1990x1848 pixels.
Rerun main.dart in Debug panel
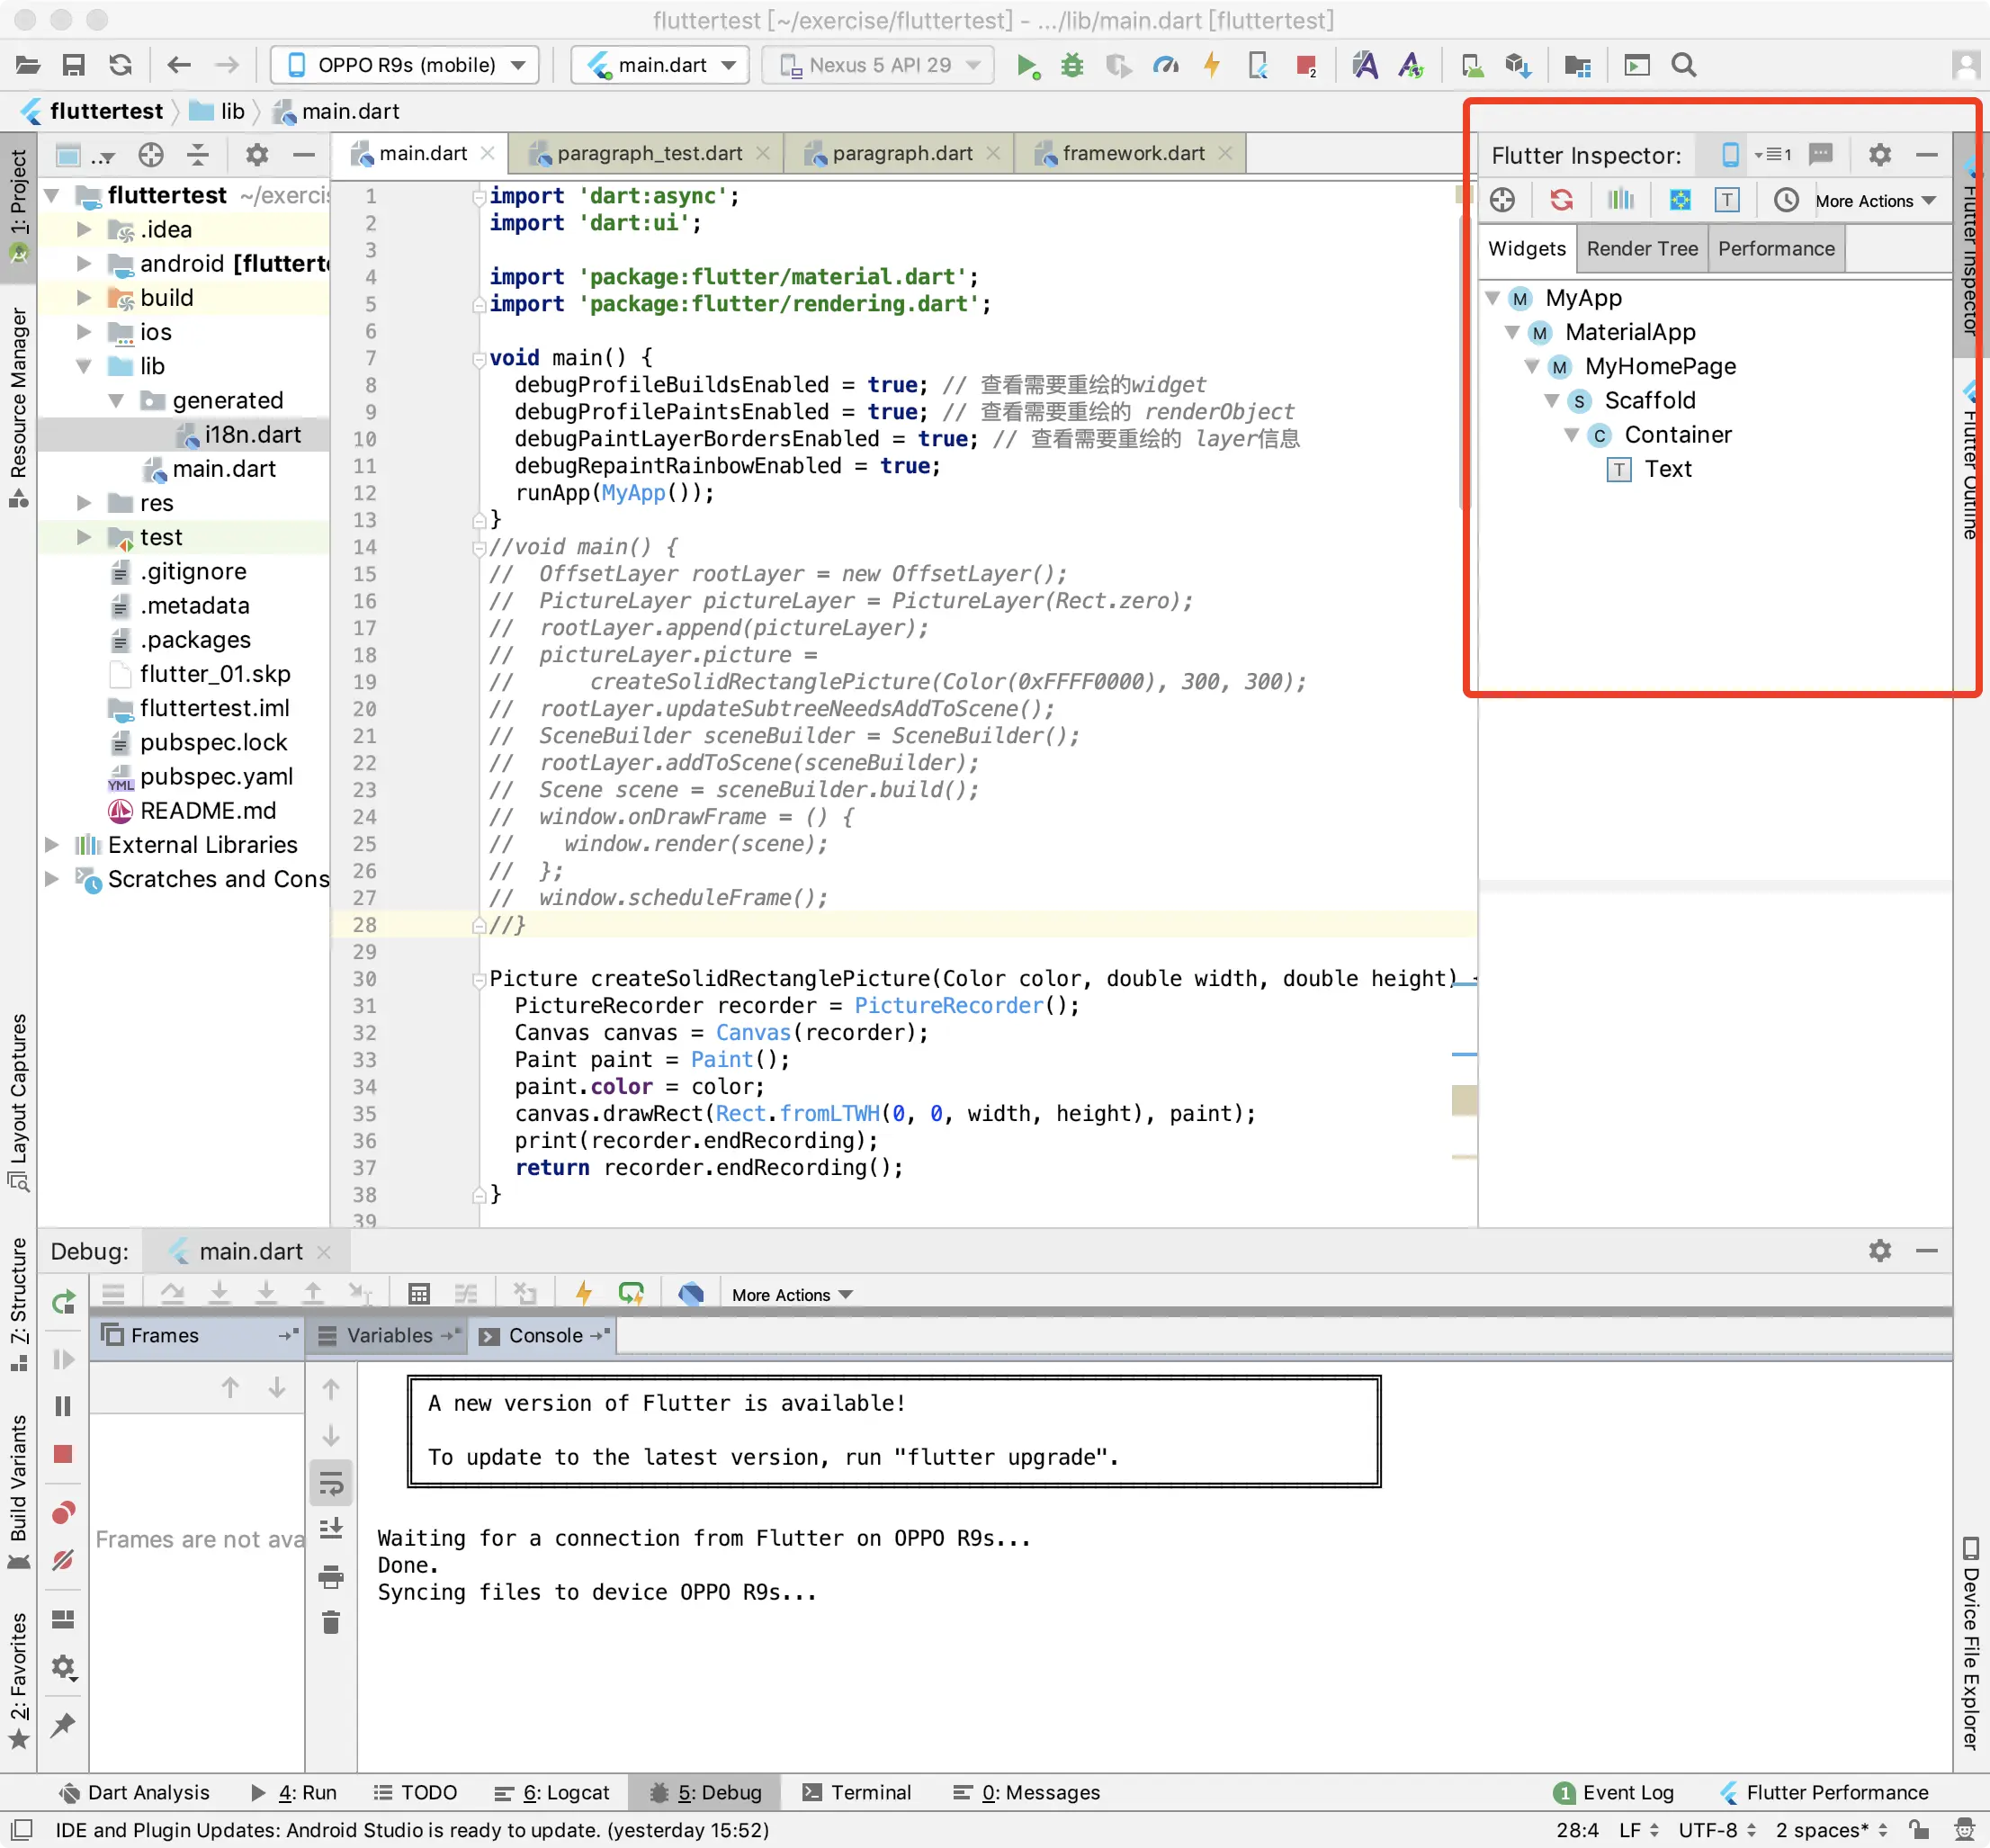[x=64, y=1302]
